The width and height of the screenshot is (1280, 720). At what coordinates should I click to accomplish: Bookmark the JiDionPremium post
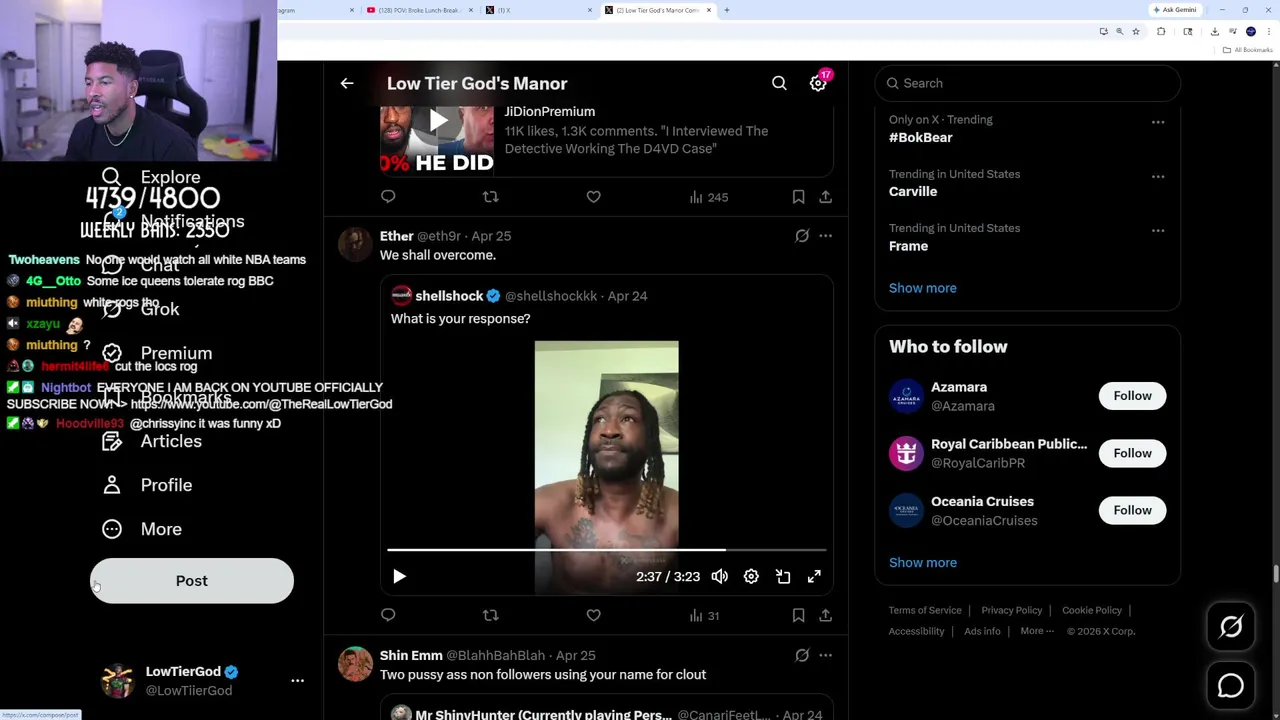[x=798, y=197]
